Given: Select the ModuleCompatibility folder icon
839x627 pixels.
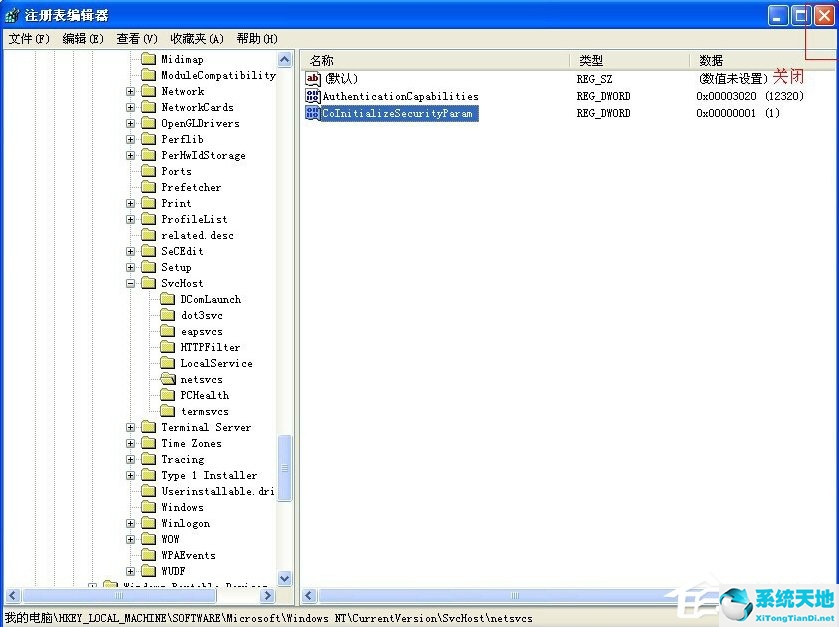Looking at the screenshot, I should click(148, 75).
